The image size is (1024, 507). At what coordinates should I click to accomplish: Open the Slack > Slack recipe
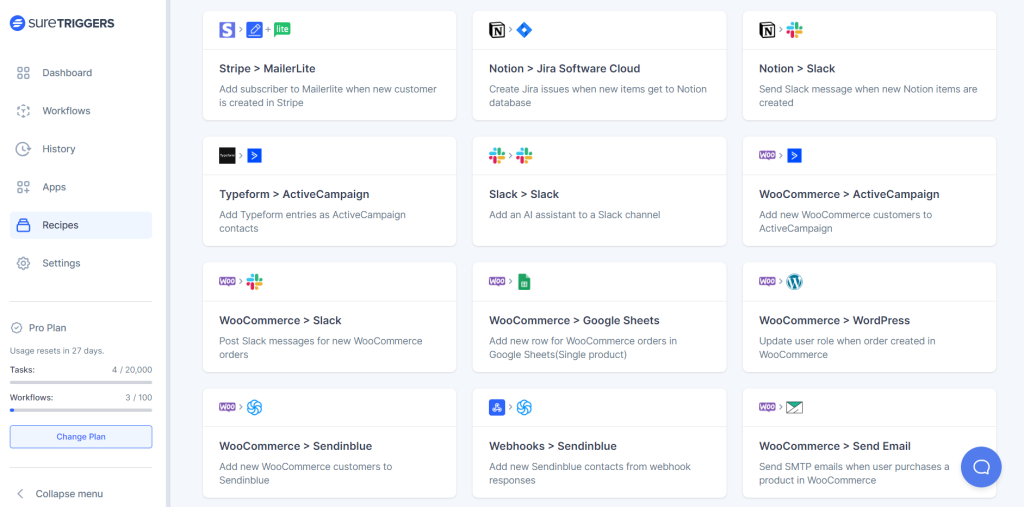[599, 194]
